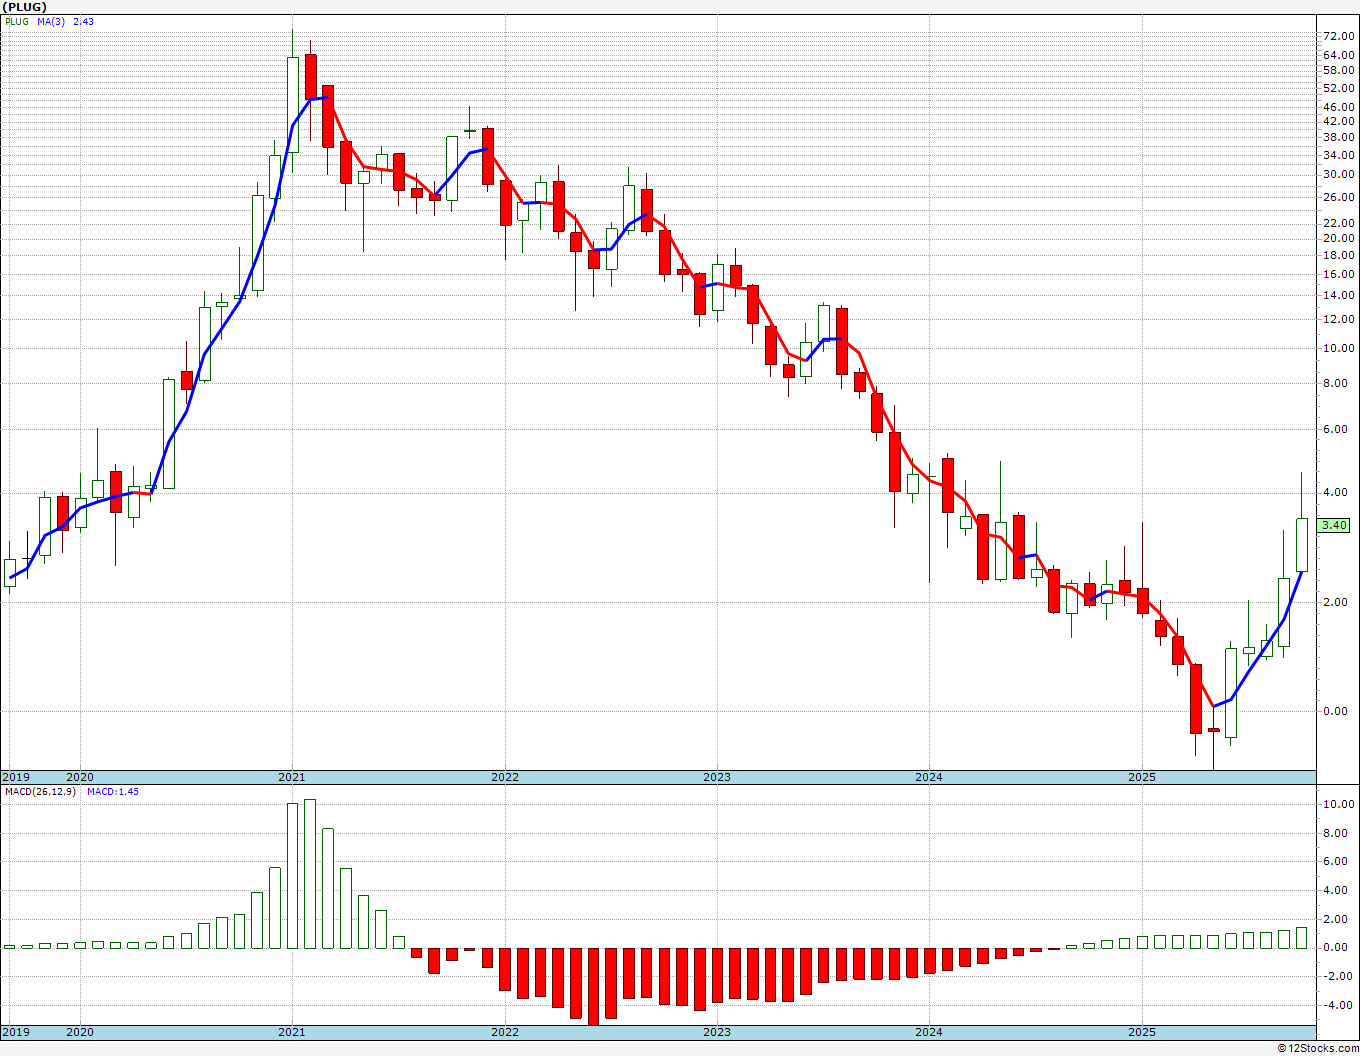The height and width of the screenshot is (1056, 1360).
Task: Click the latest green candlestick near 3.40
Action: 1301,544
